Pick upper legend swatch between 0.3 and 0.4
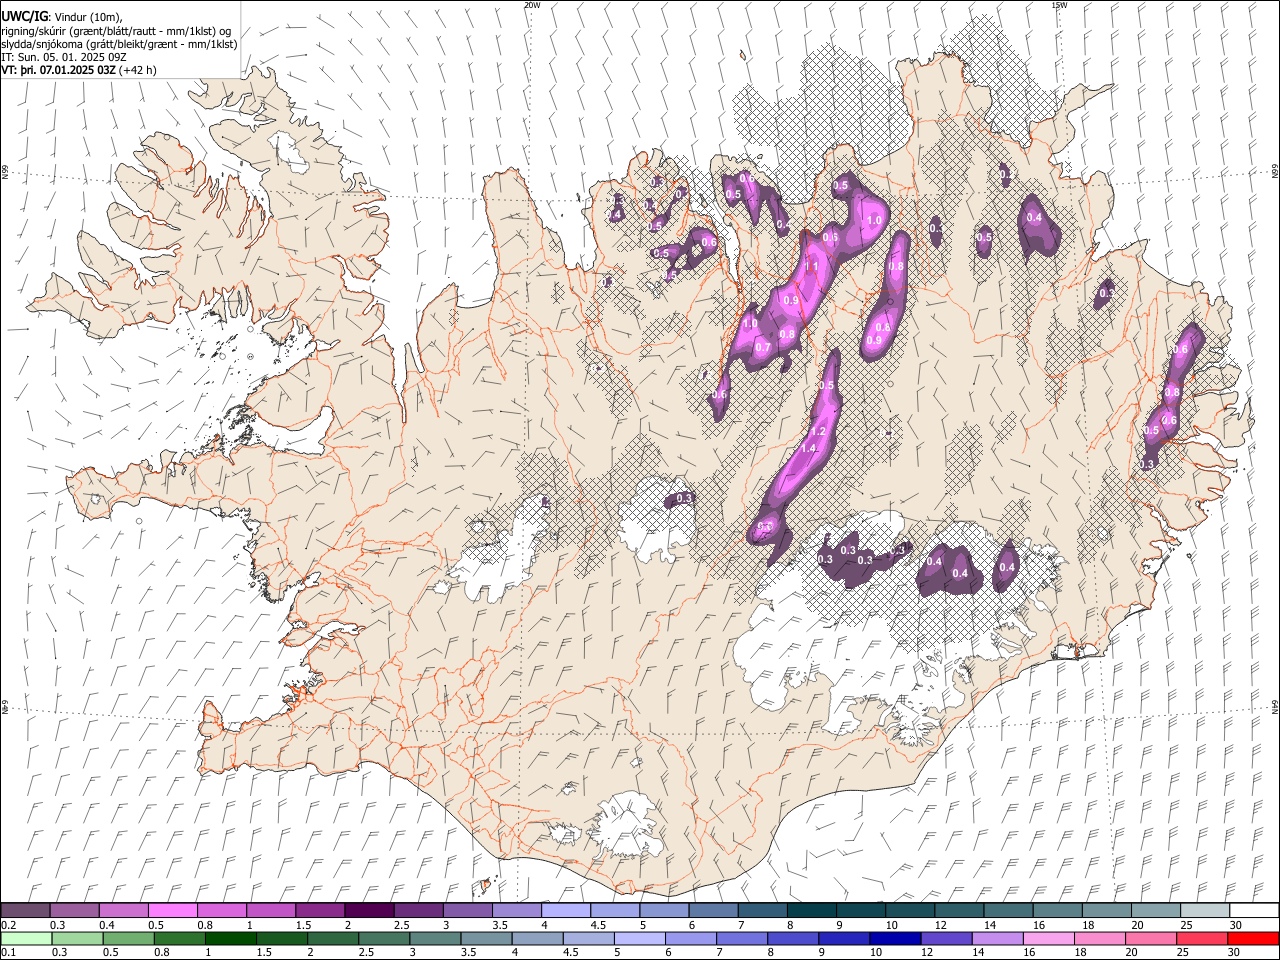This screenshot has height=960, width=1280. 74,910
